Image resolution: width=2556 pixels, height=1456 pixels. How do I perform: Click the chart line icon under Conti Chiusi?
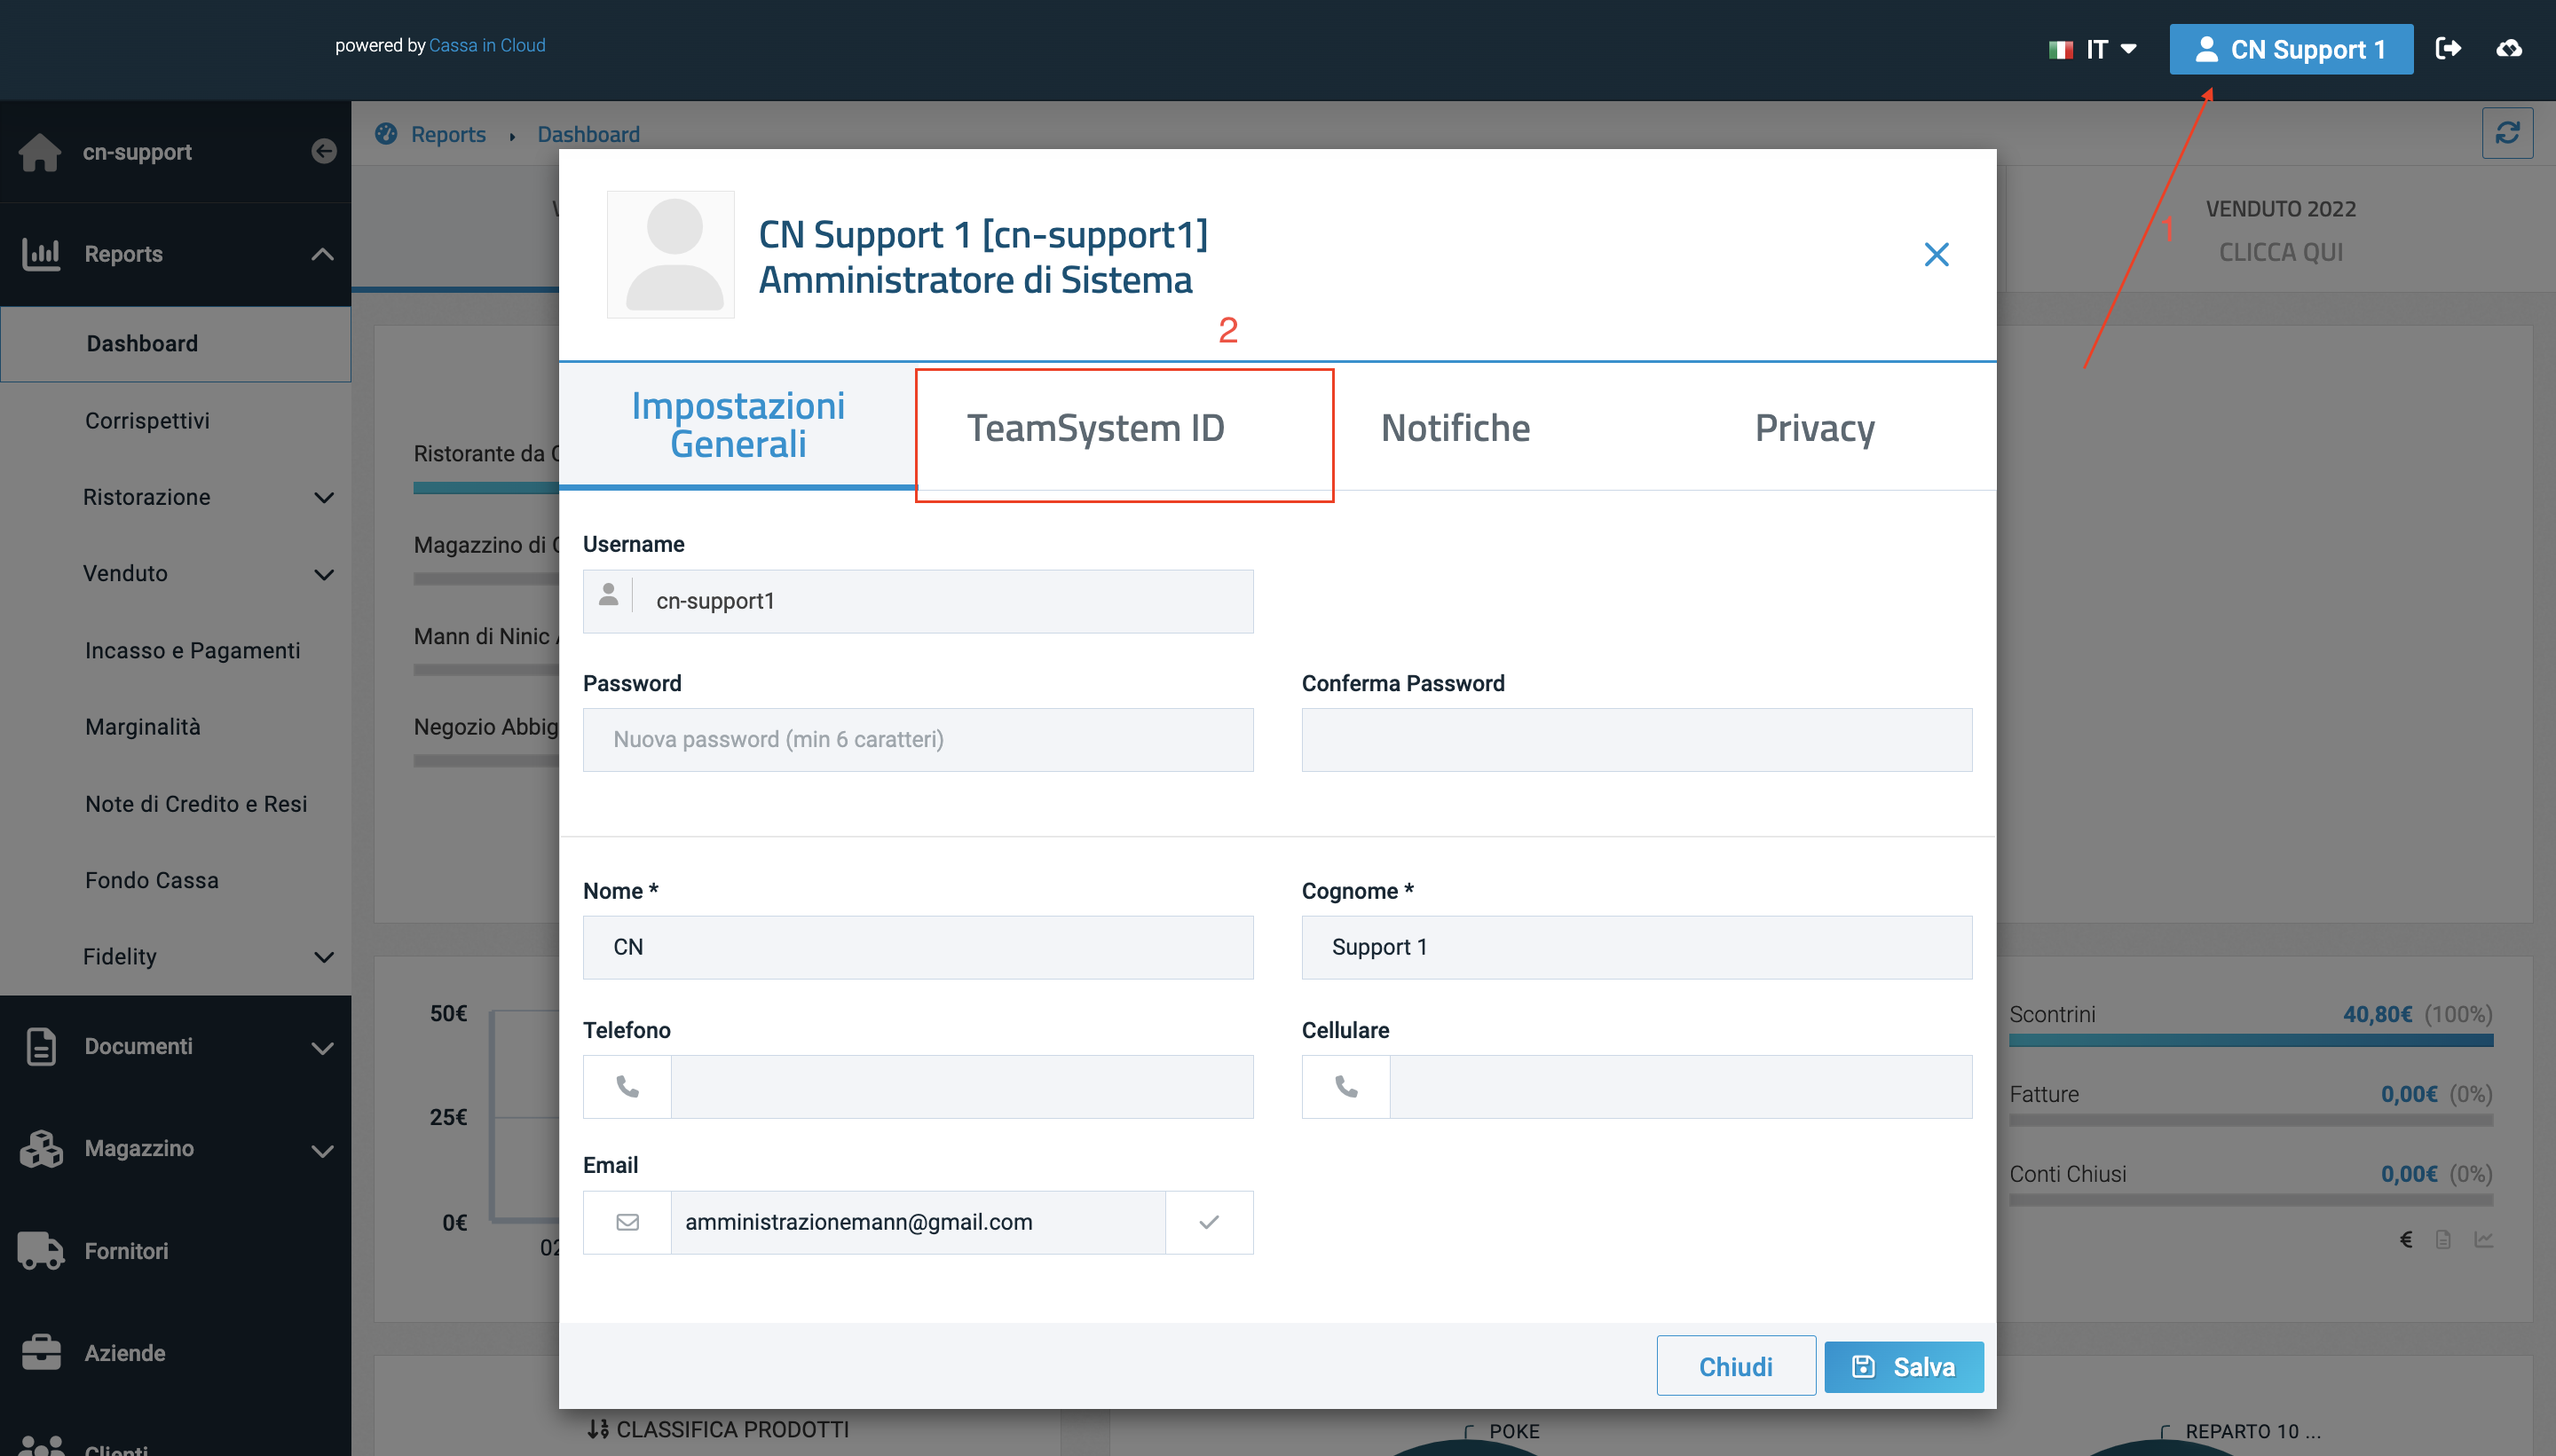pos(2483,1240)
